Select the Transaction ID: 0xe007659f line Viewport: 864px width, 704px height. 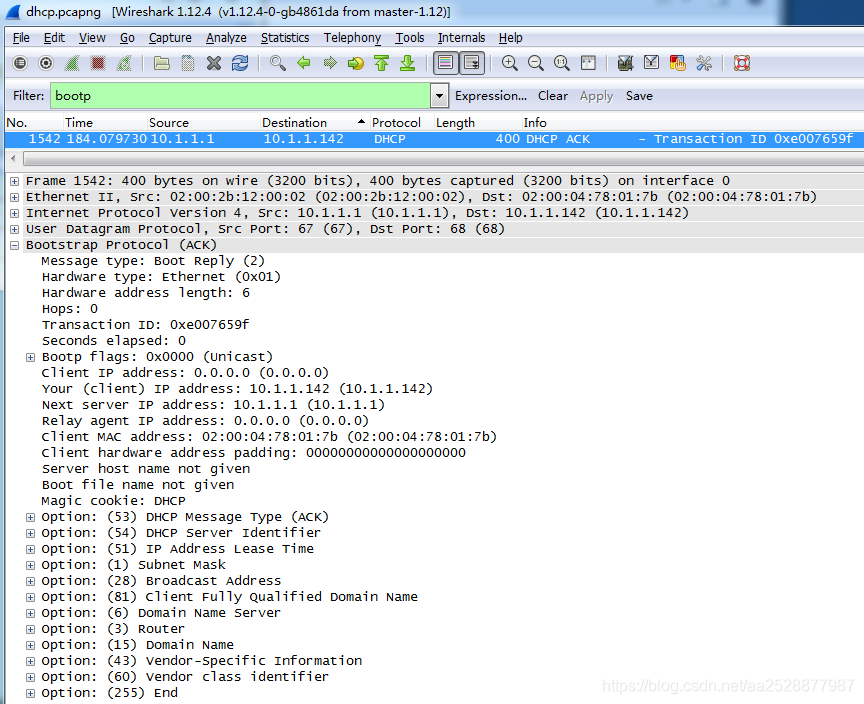pos(145,325)
